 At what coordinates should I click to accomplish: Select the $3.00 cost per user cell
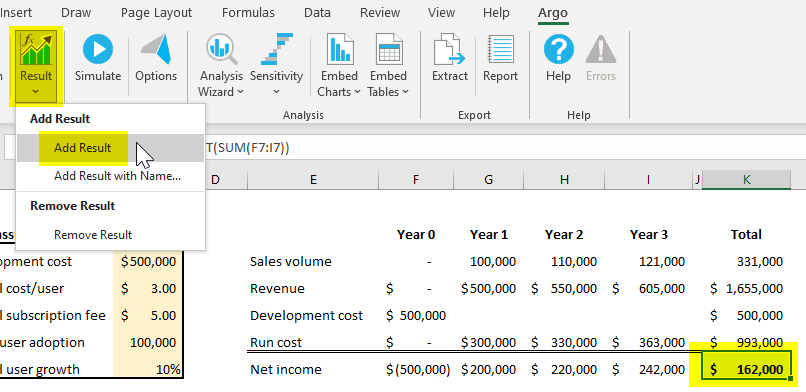tap(148, 289)
